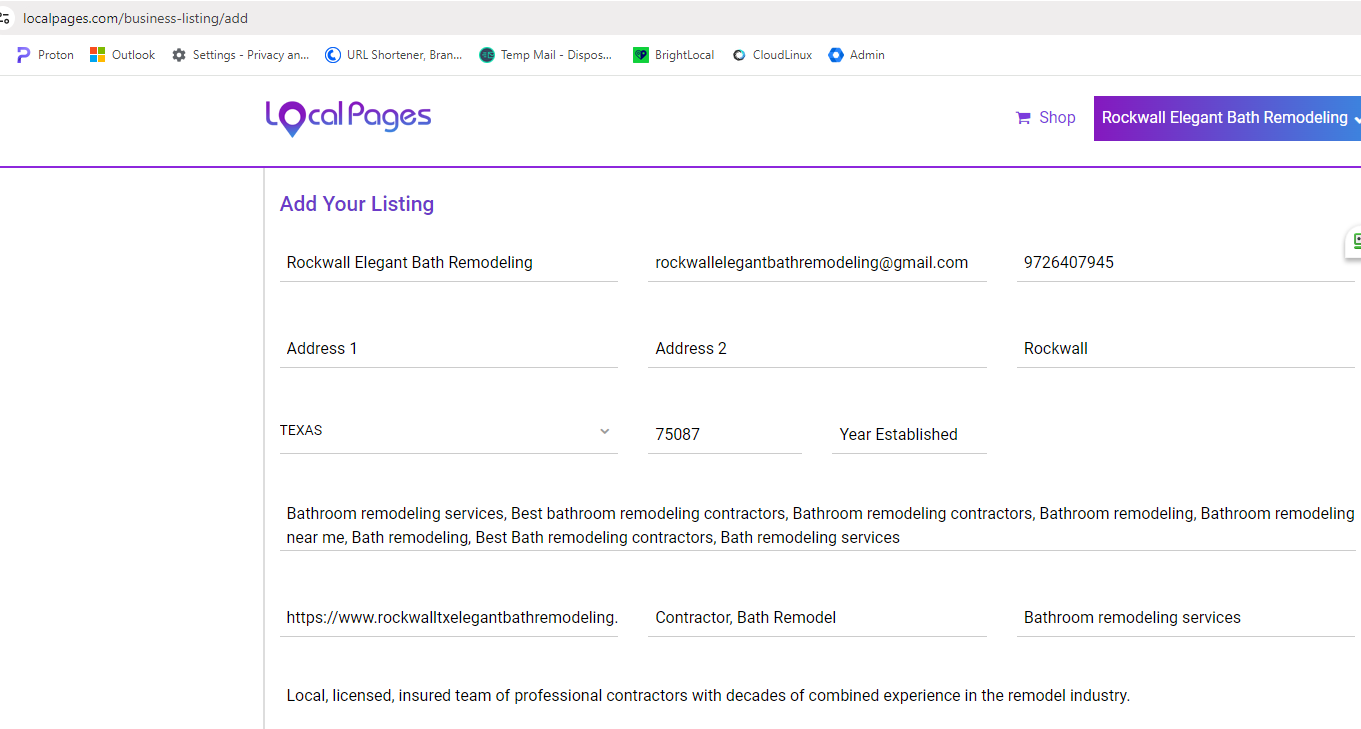Viewport: 1361px width, 729px height.
Task: Click the shopping cart icon beside Shop
Action: click(x=1023, y=118)
